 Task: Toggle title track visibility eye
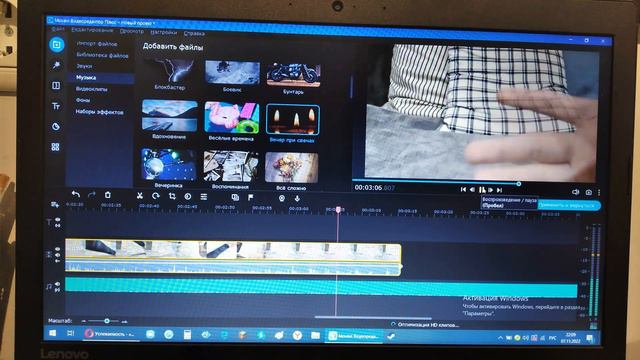point(58,220)
